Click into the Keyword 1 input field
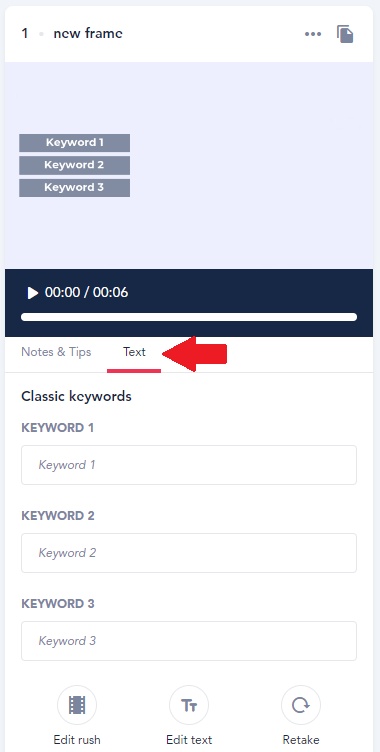This screenshot has height=752, width=380. click(x=189, y=465)
